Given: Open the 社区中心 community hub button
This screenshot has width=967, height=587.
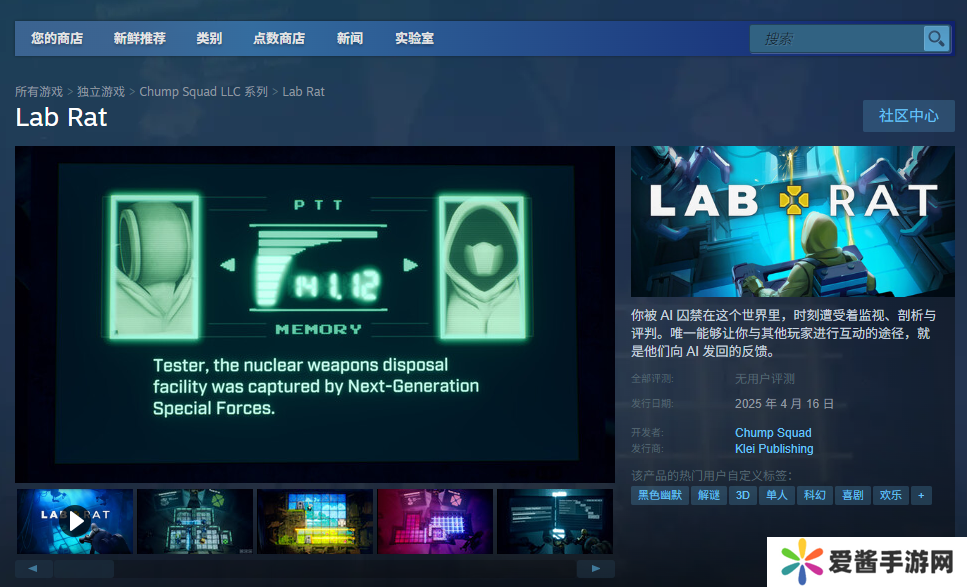Looking at the screenshot, I should 908,116.
